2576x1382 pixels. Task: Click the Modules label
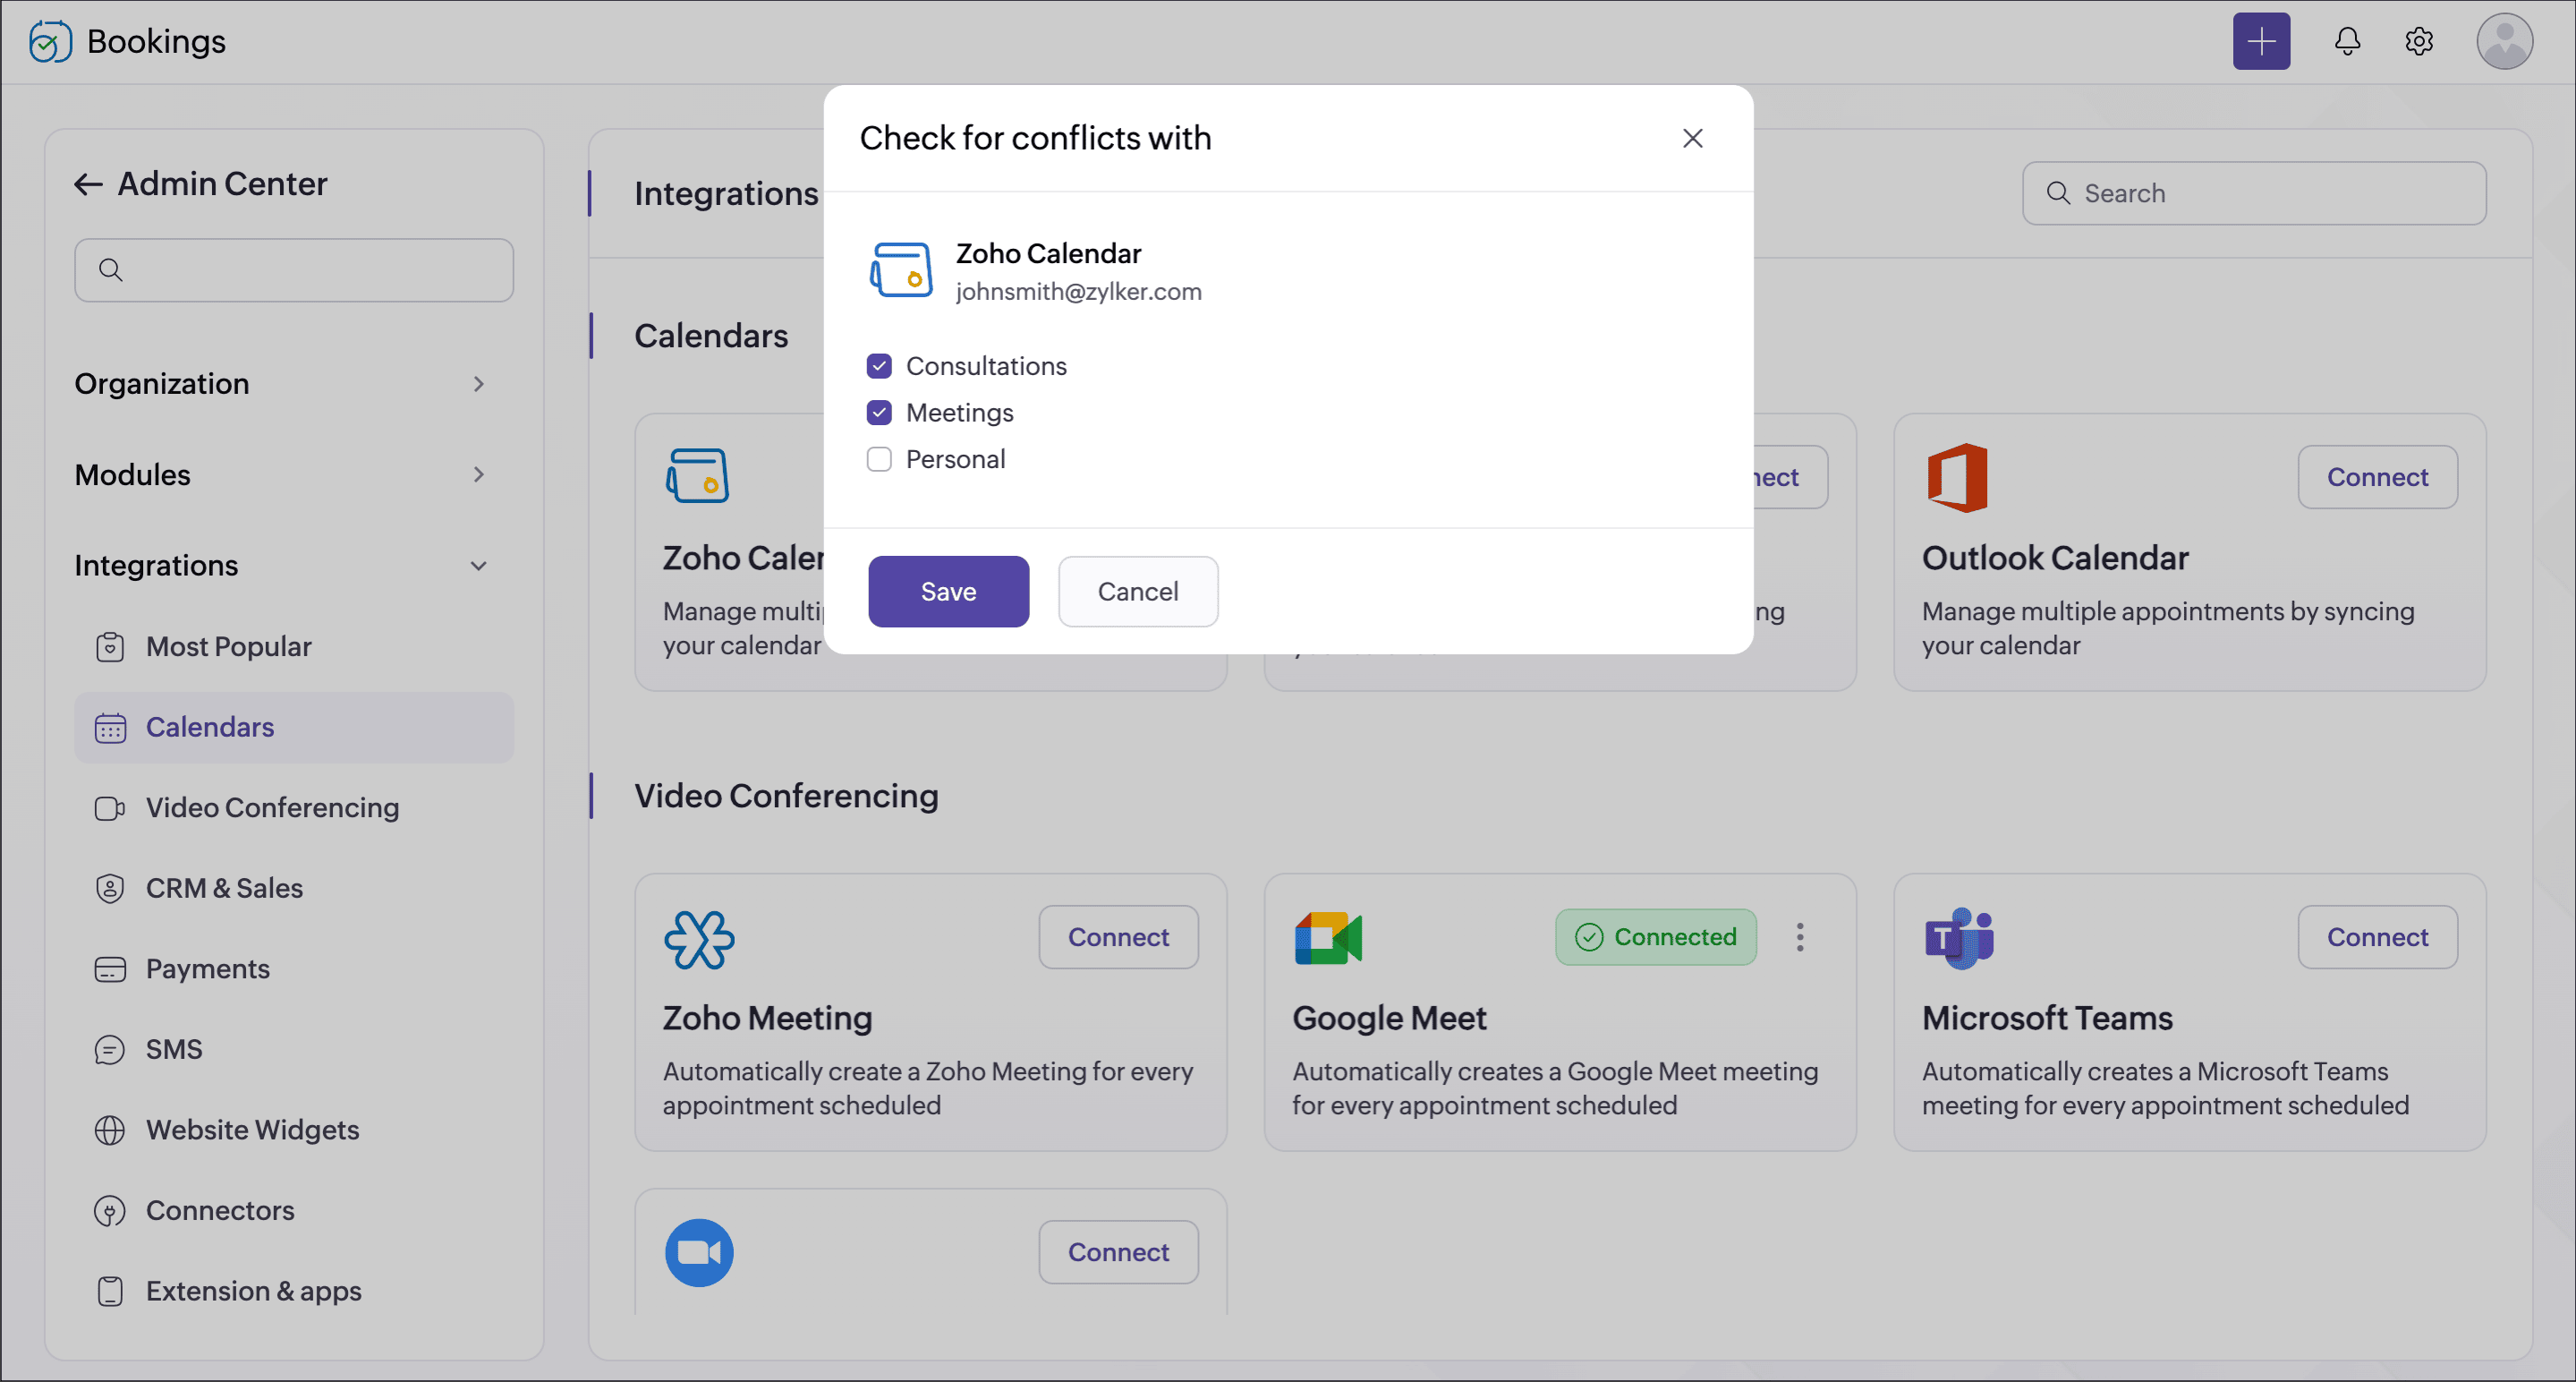coord(133,475)
